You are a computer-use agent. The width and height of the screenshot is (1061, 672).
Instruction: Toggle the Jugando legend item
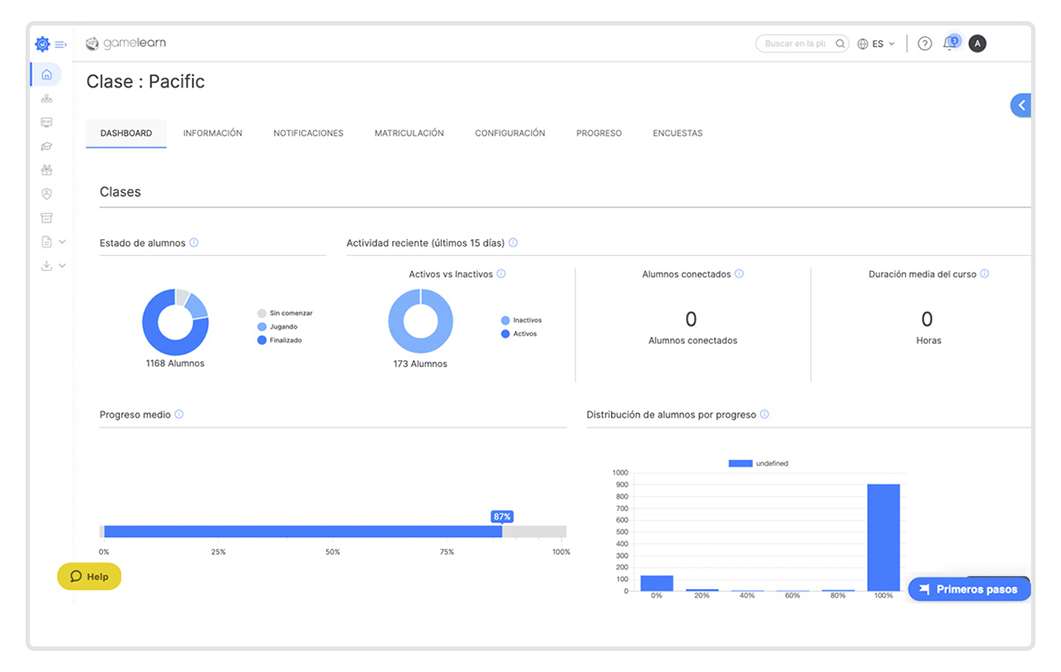point(278,327)
